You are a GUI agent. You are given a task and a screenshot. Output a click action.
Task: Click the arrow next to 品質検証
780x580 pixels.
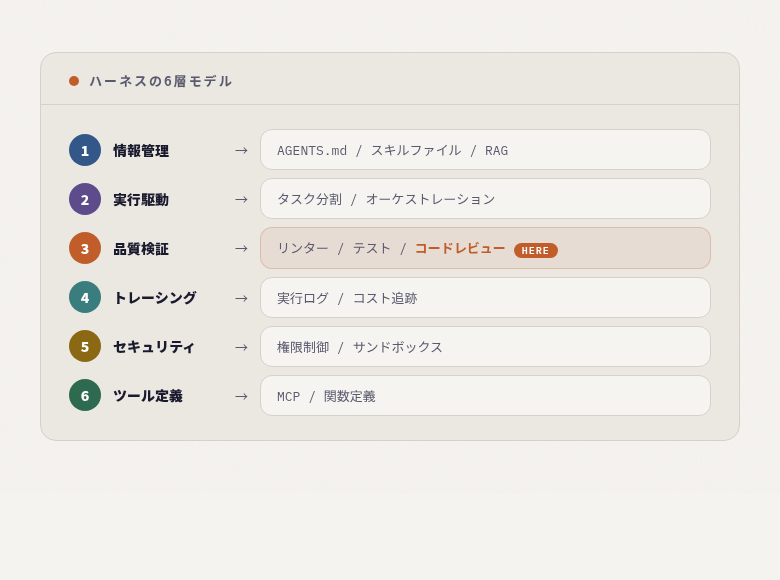pyautogui.click(x=241, y=248)
